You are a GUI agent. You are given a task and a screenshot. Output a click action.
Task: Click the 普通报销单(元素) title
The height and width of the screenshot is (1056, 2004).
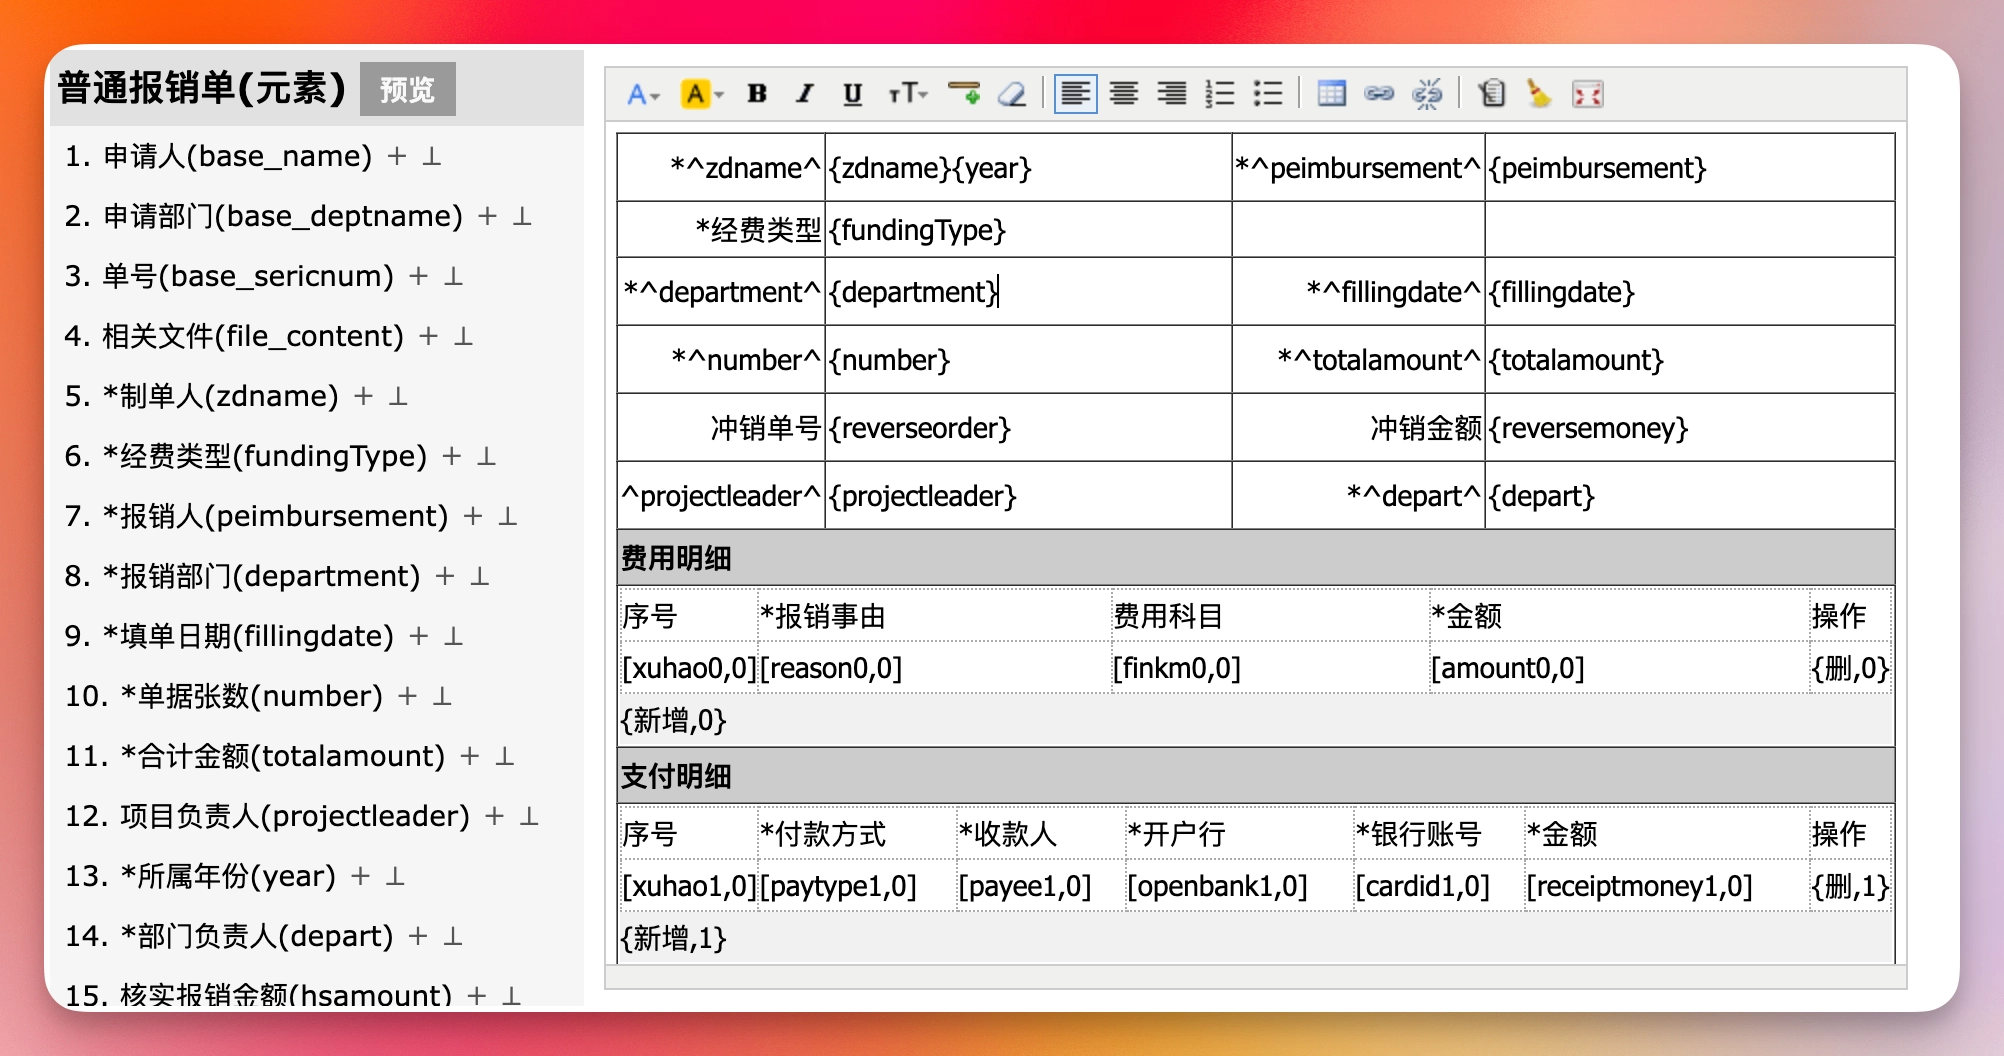[201, 88]
